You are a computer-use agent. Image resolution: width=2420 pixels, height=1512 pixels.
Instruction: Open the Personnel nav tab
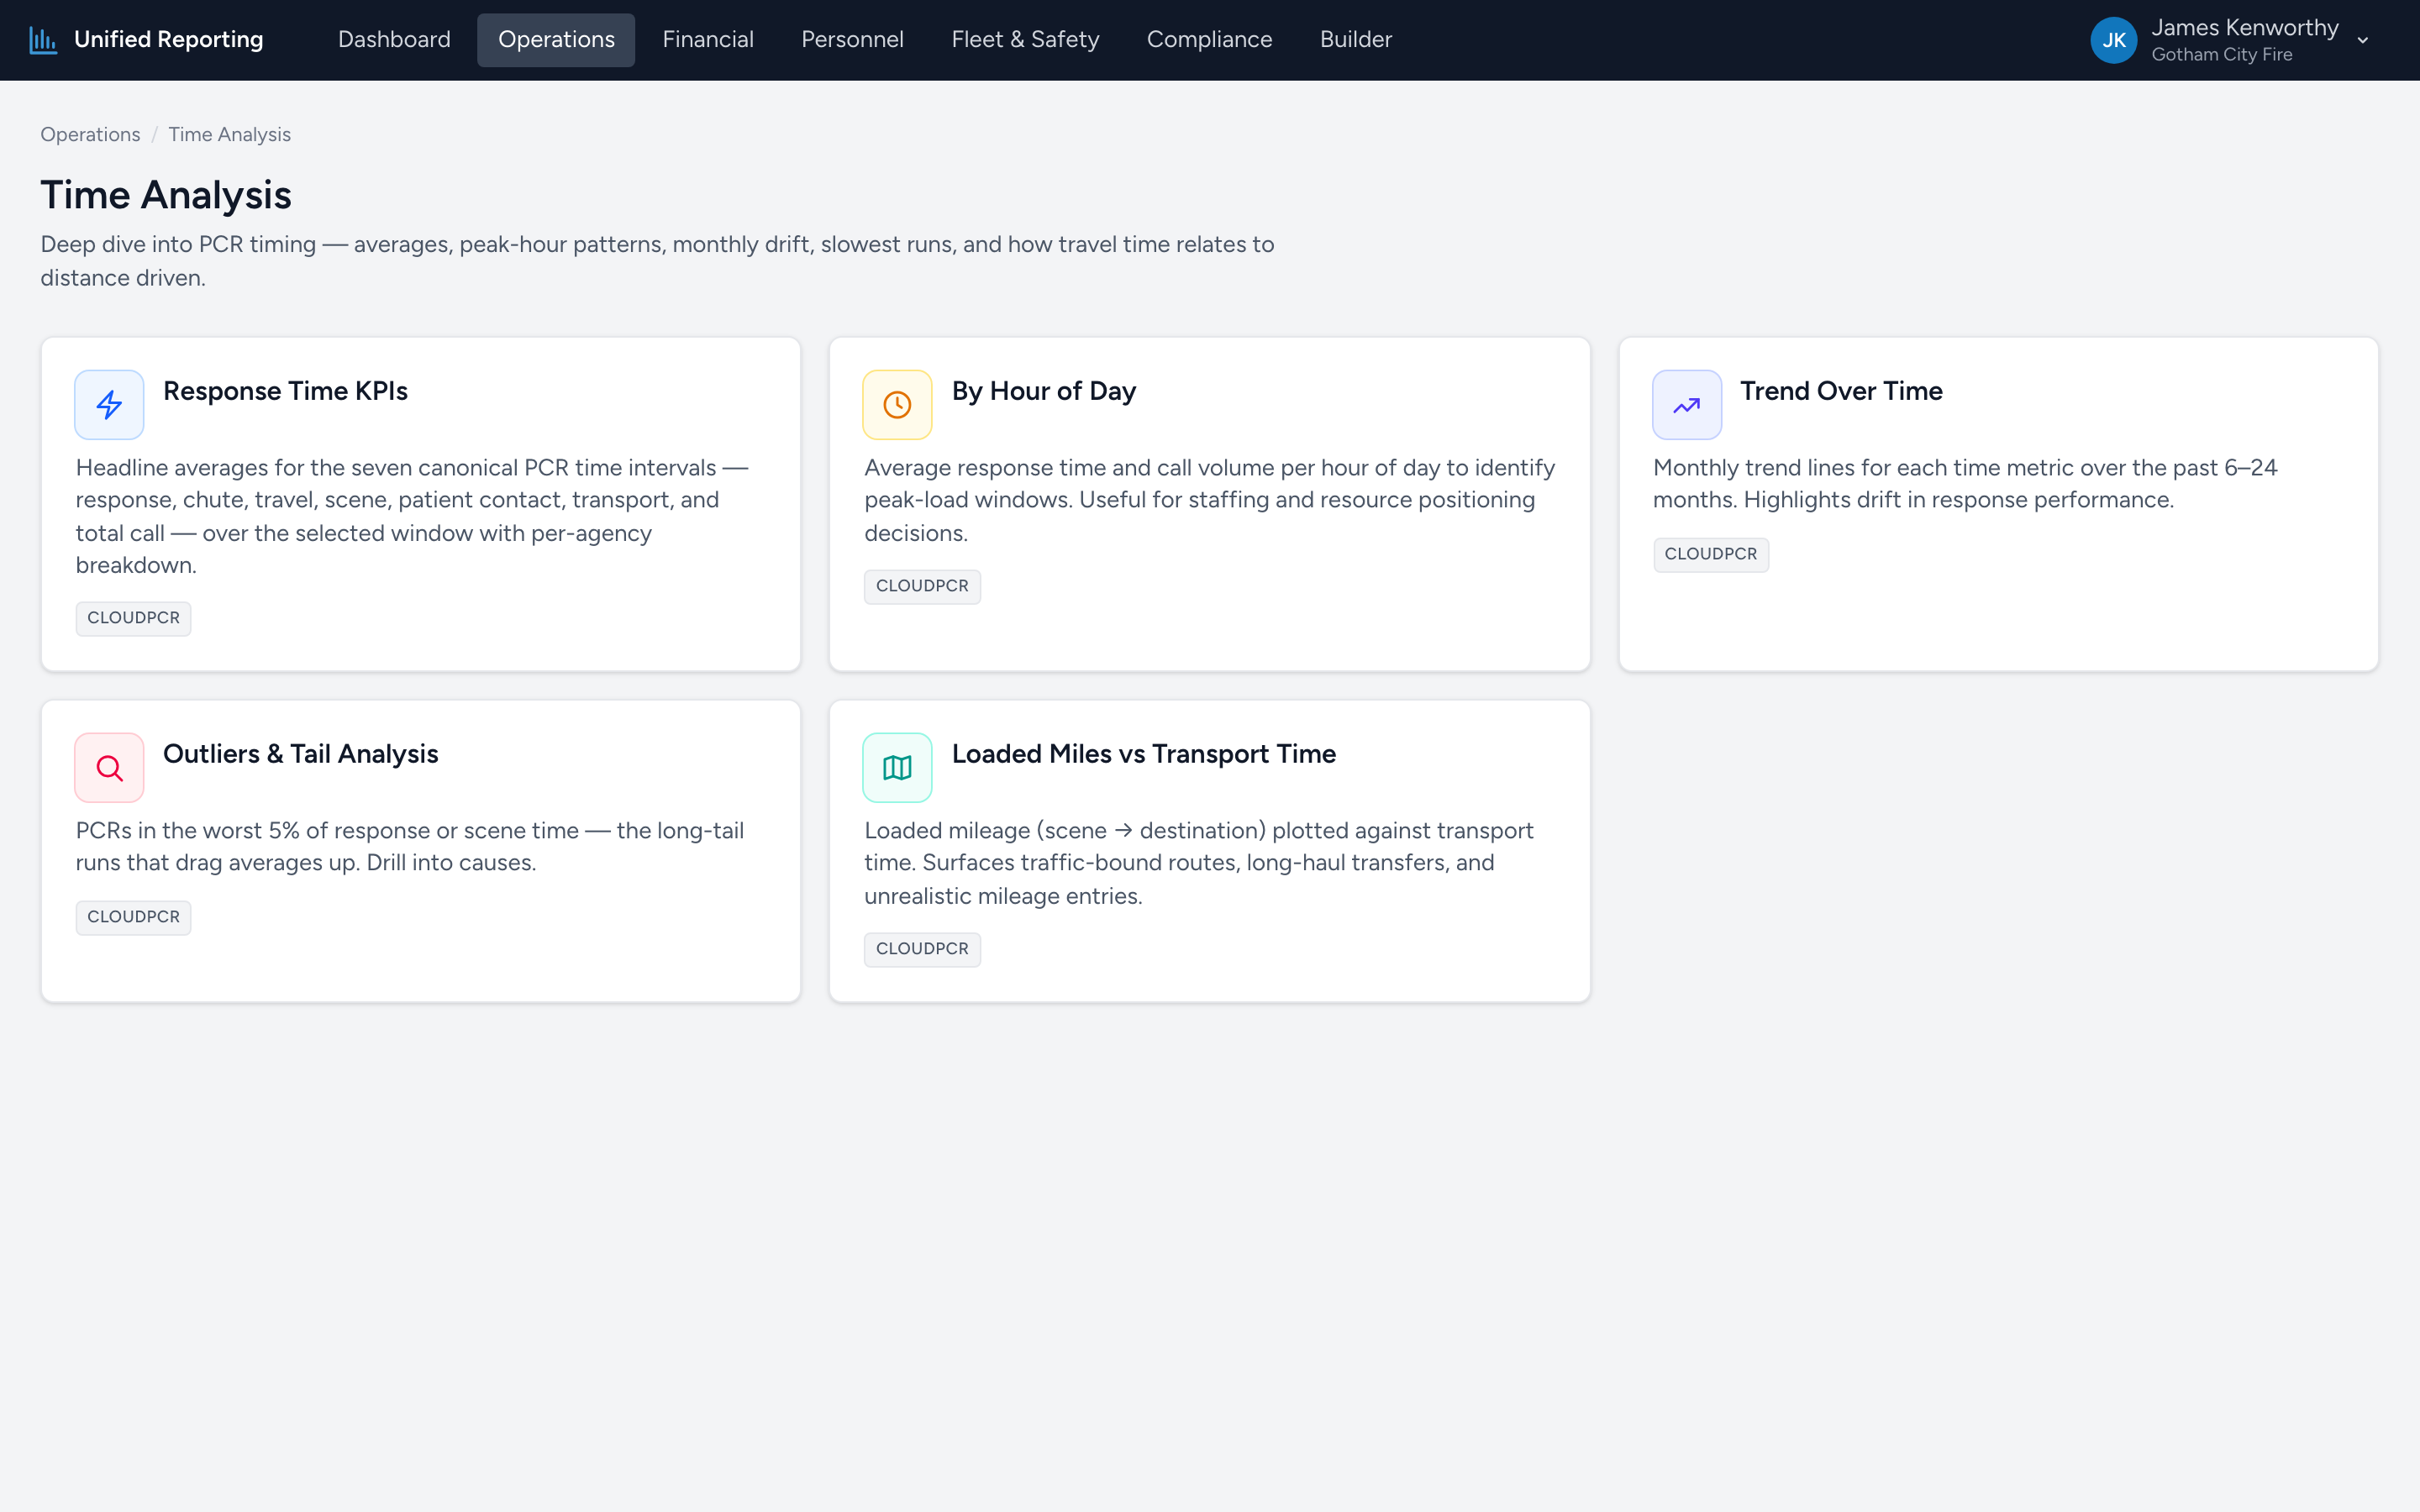coord(852,40)
